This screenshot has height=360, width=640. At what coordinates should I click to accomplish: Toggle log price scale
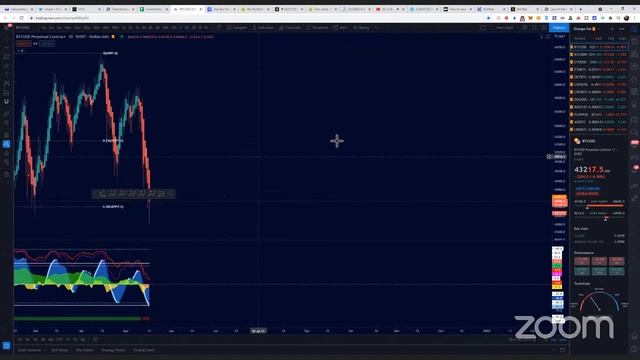553,340
